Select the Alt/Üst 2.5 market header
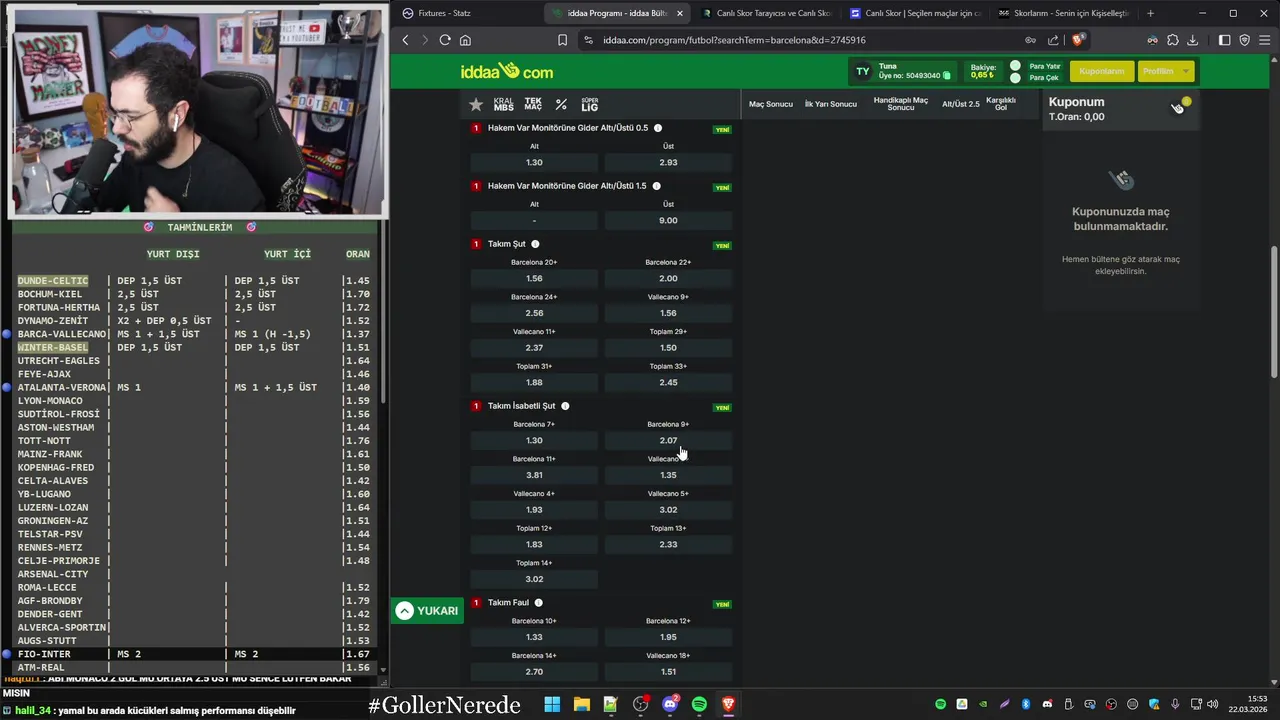 960,104
